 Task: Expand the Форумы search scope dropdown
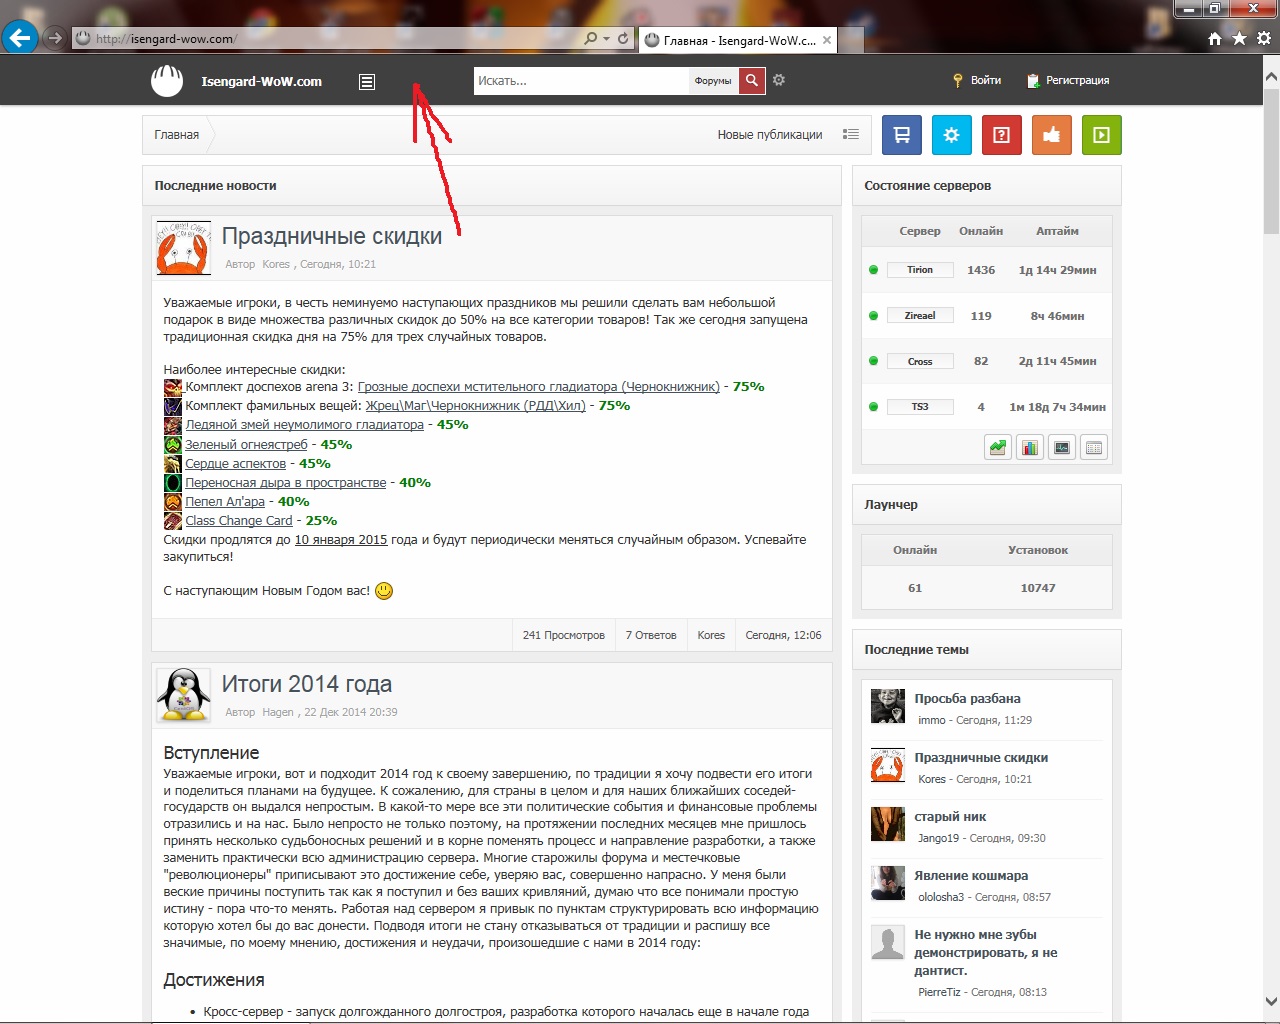713,81
